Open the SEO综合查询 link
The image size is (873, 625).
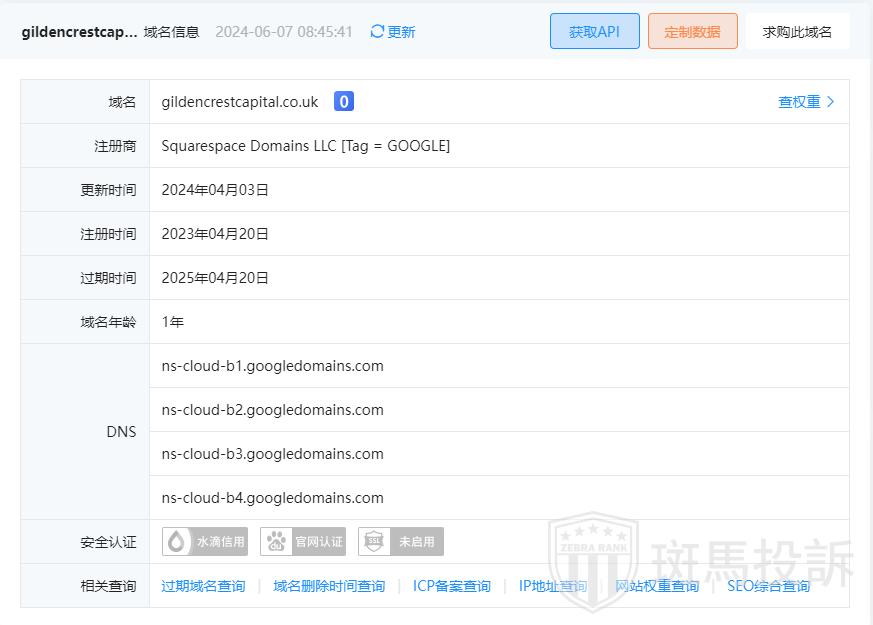[768, 586]
